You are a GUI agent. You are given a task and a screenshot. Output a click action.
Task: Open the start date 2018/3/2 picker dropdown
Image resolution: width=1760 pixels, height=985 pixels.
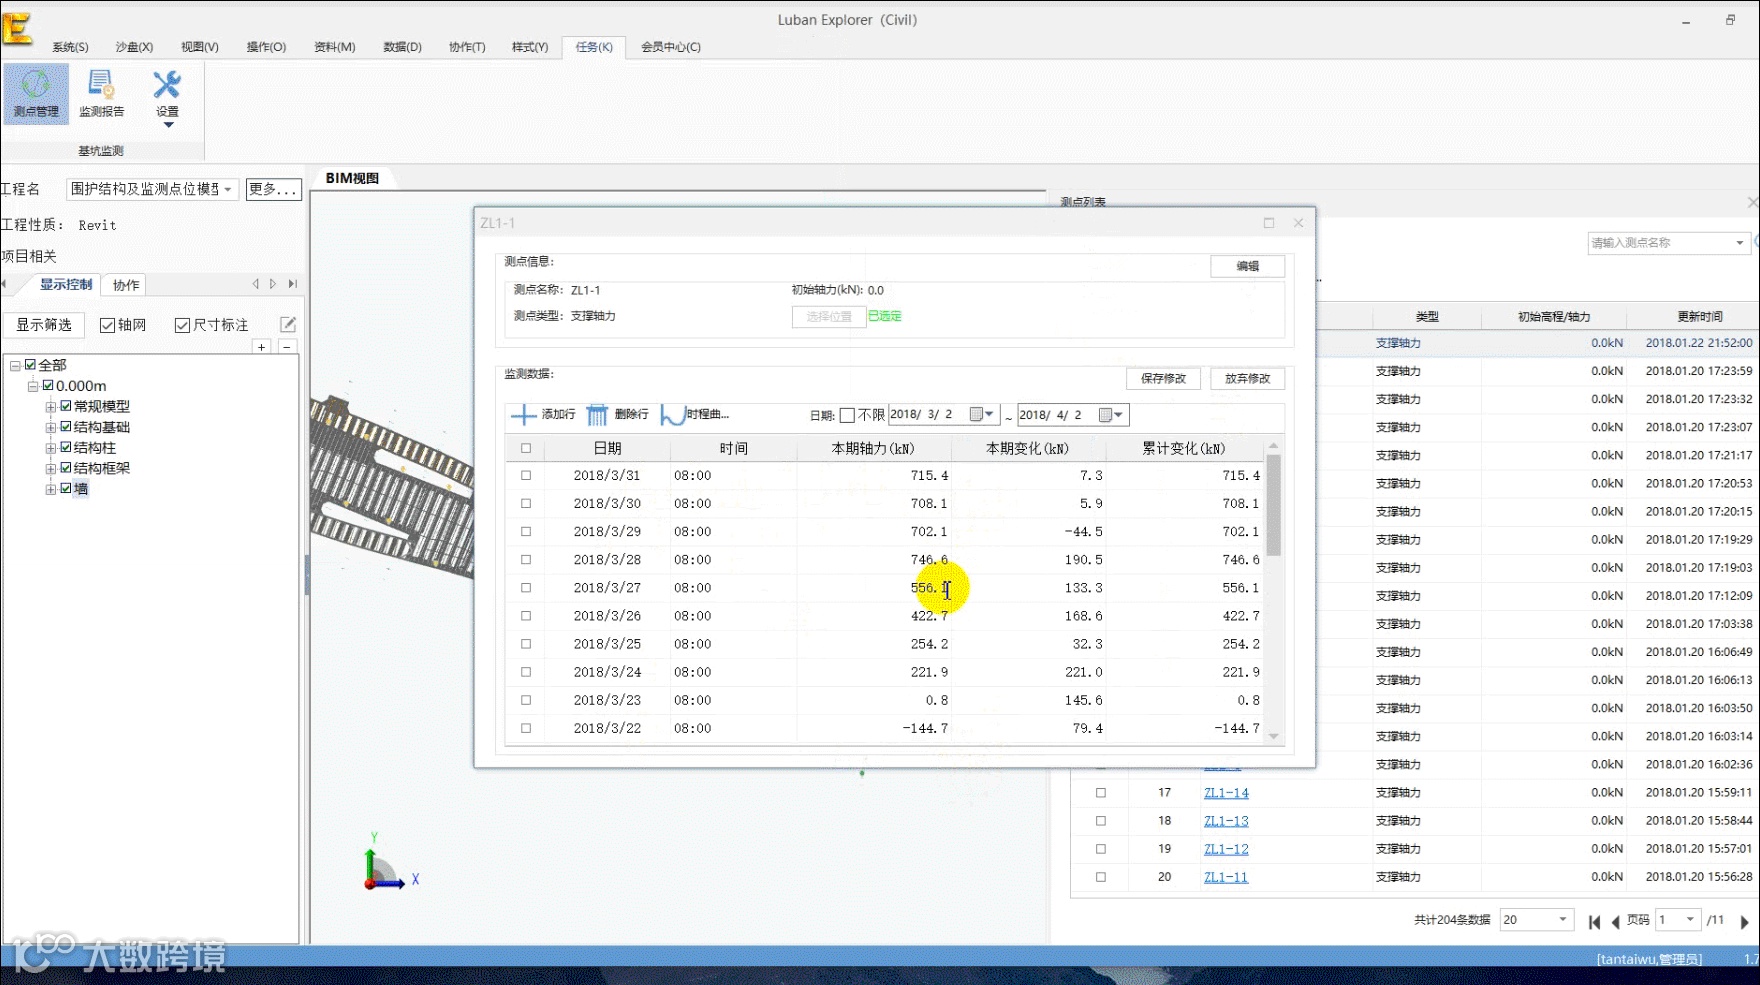tap(983, 415)
